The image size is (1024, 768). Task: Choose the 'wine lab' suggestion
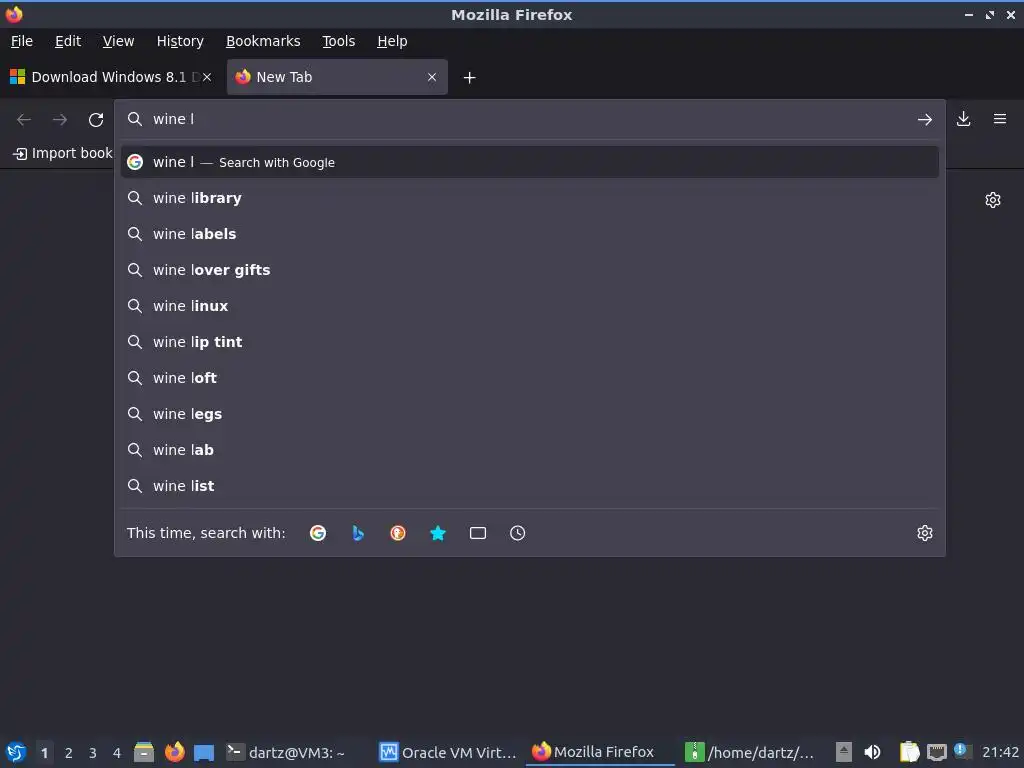[530, 450]
